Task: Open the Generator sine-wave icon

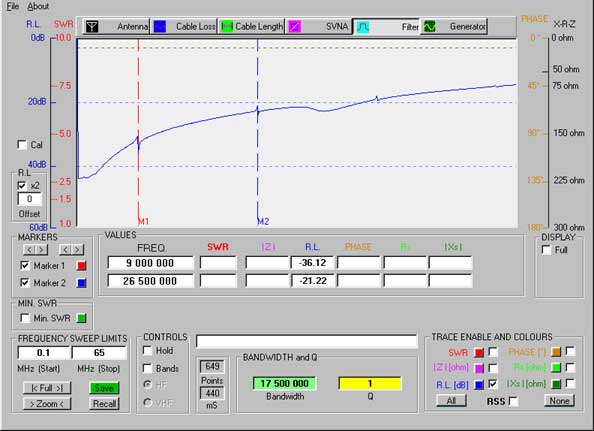Action: pyautogui.click(x=430, y=27)
